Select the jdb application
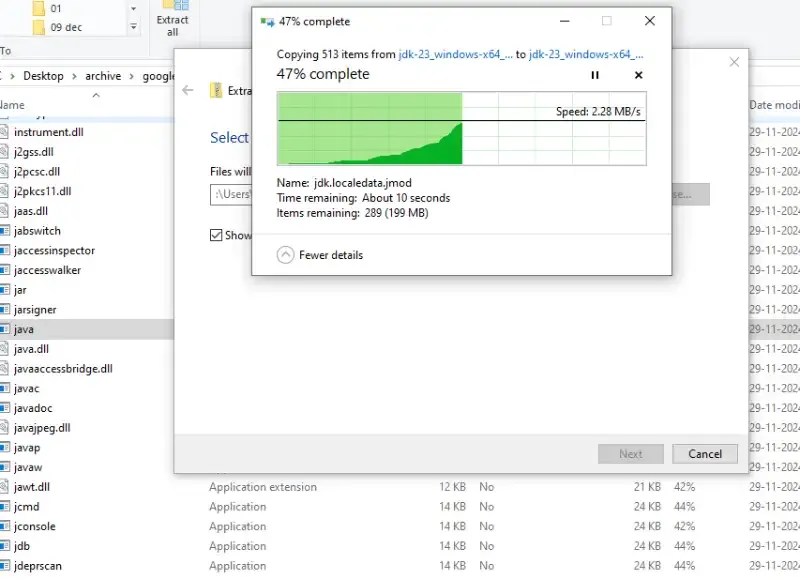The height and width of the screenshot is (579, 800). pyautogui.click(x=21, y=546)
